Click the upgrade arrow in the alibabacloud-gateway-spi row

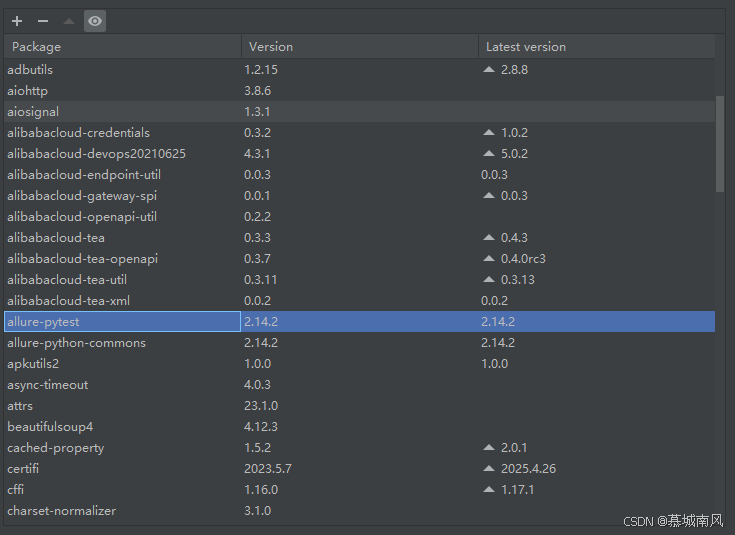tap(489, 196)
